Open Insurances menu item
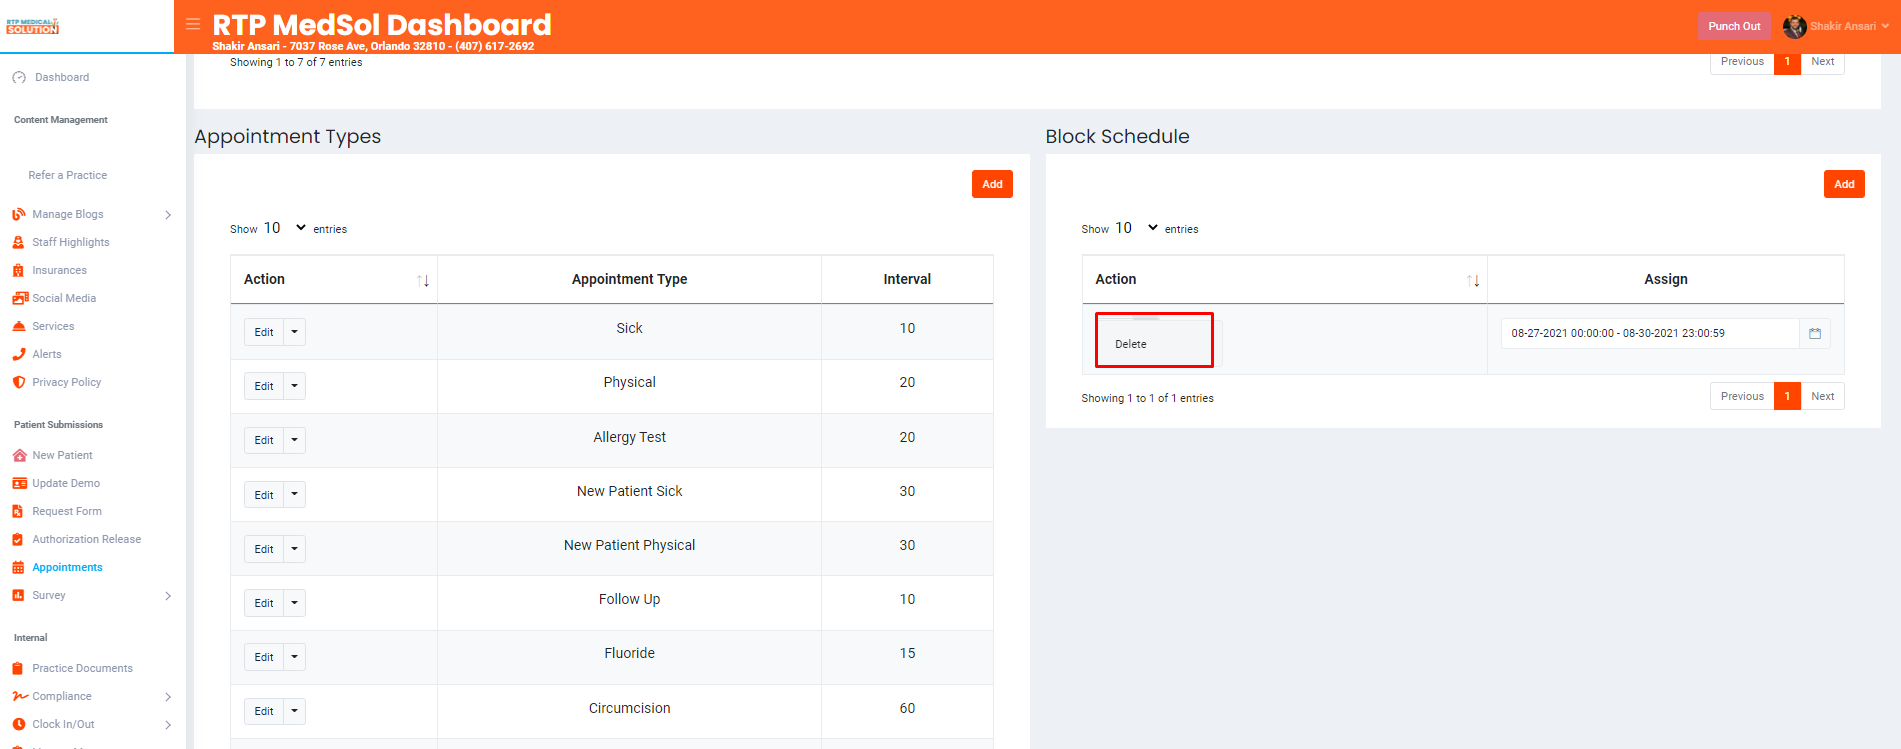The width and height of the screenshot is (1901, 749). coord(60,270)
